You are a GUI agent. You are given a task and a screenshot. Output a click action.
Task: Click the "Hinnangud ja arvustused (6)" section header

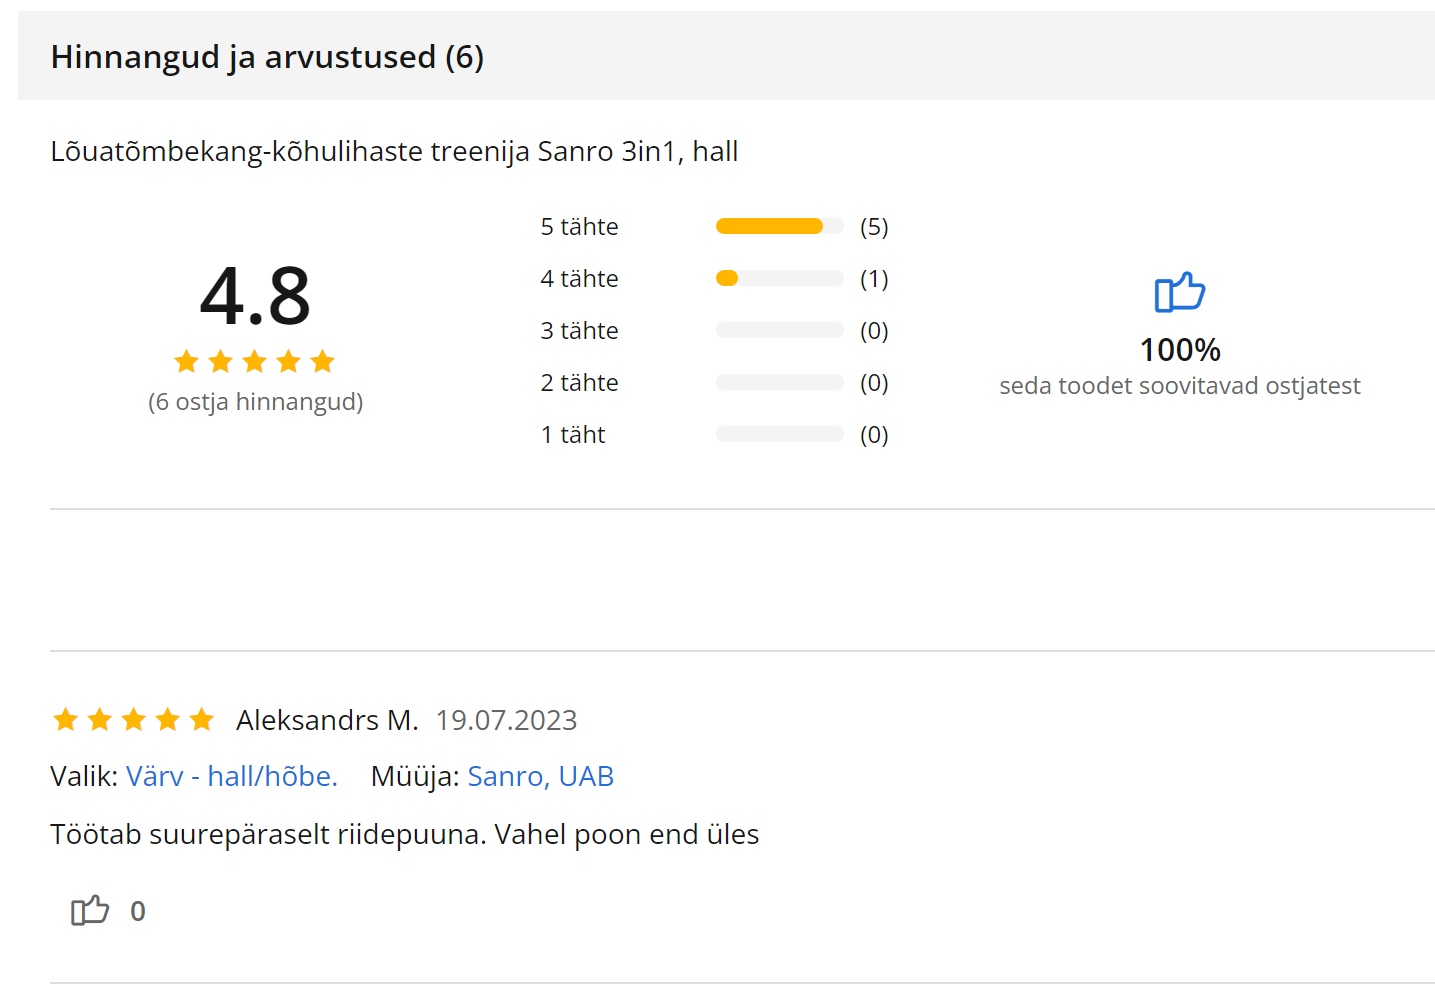point(267,57)
